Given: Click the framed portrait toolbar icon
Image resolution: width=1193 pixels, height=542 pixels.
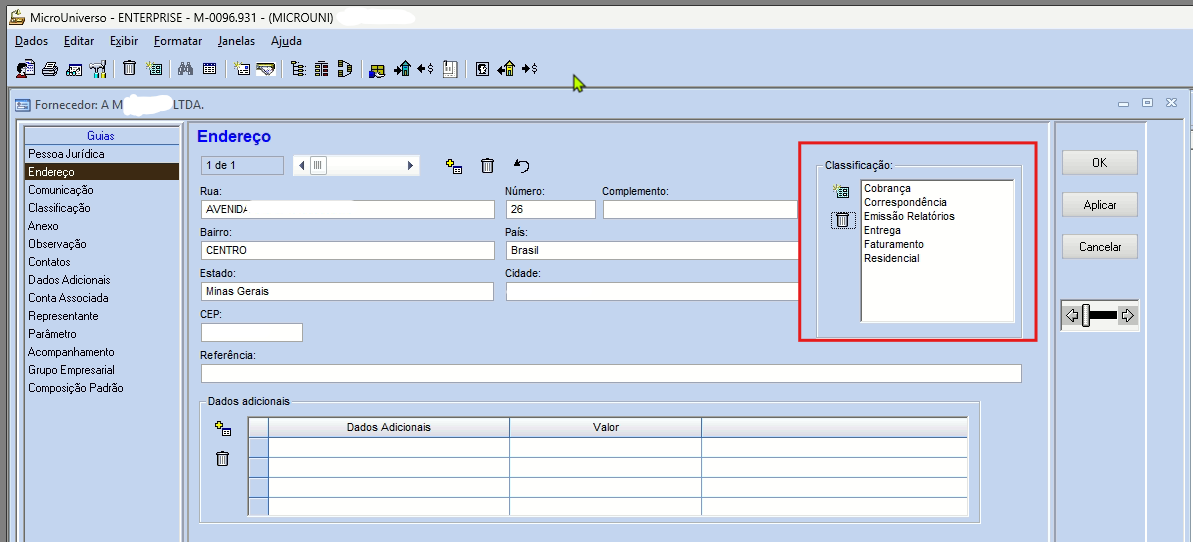Looking at the screenshot, I should [x=482, y=69].
